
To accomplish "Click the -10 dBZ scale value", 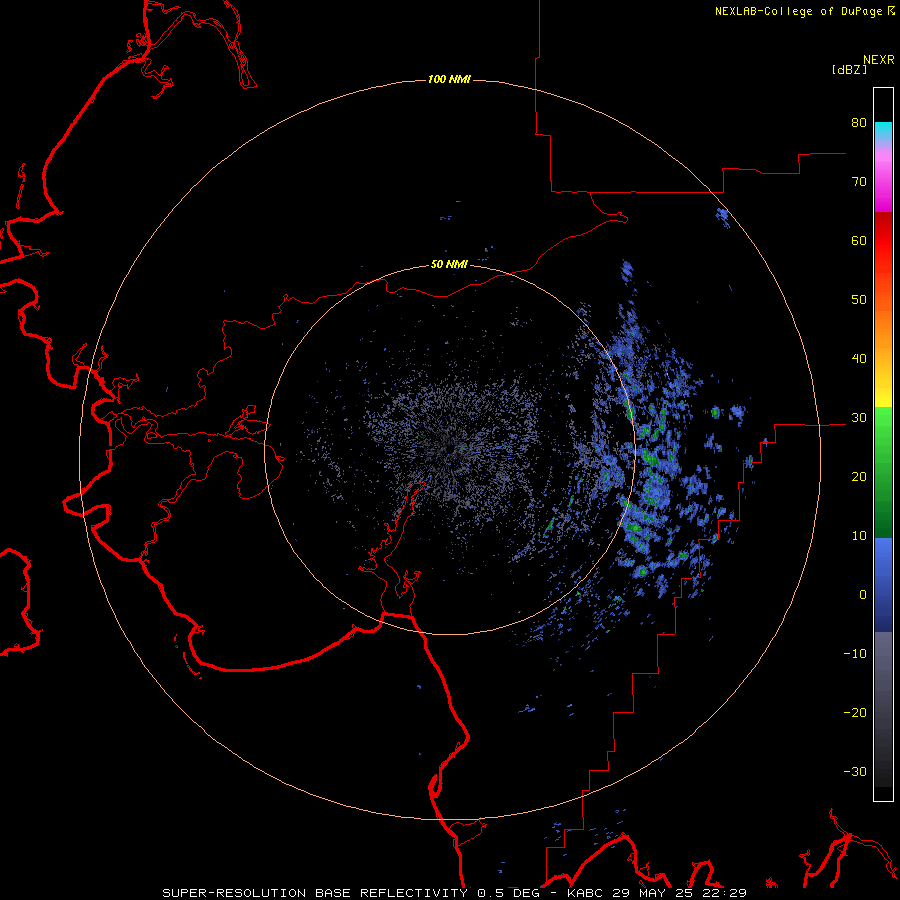I will pos(855,654).
